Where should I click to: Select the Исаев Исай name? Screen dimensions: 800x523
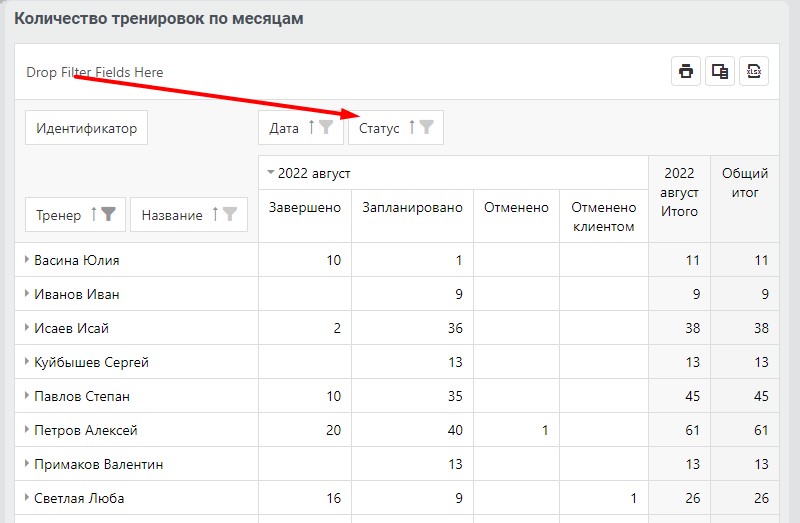71,328
